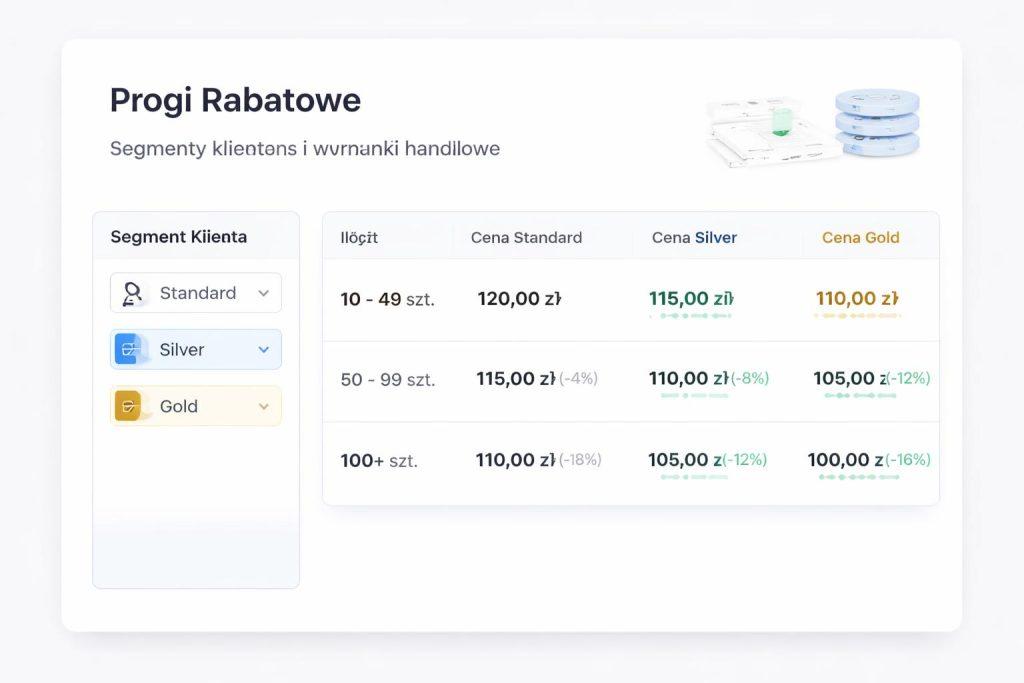Click the green 115,00 zł Silver price
The image size is (1024, 683).
click(691, 298)
